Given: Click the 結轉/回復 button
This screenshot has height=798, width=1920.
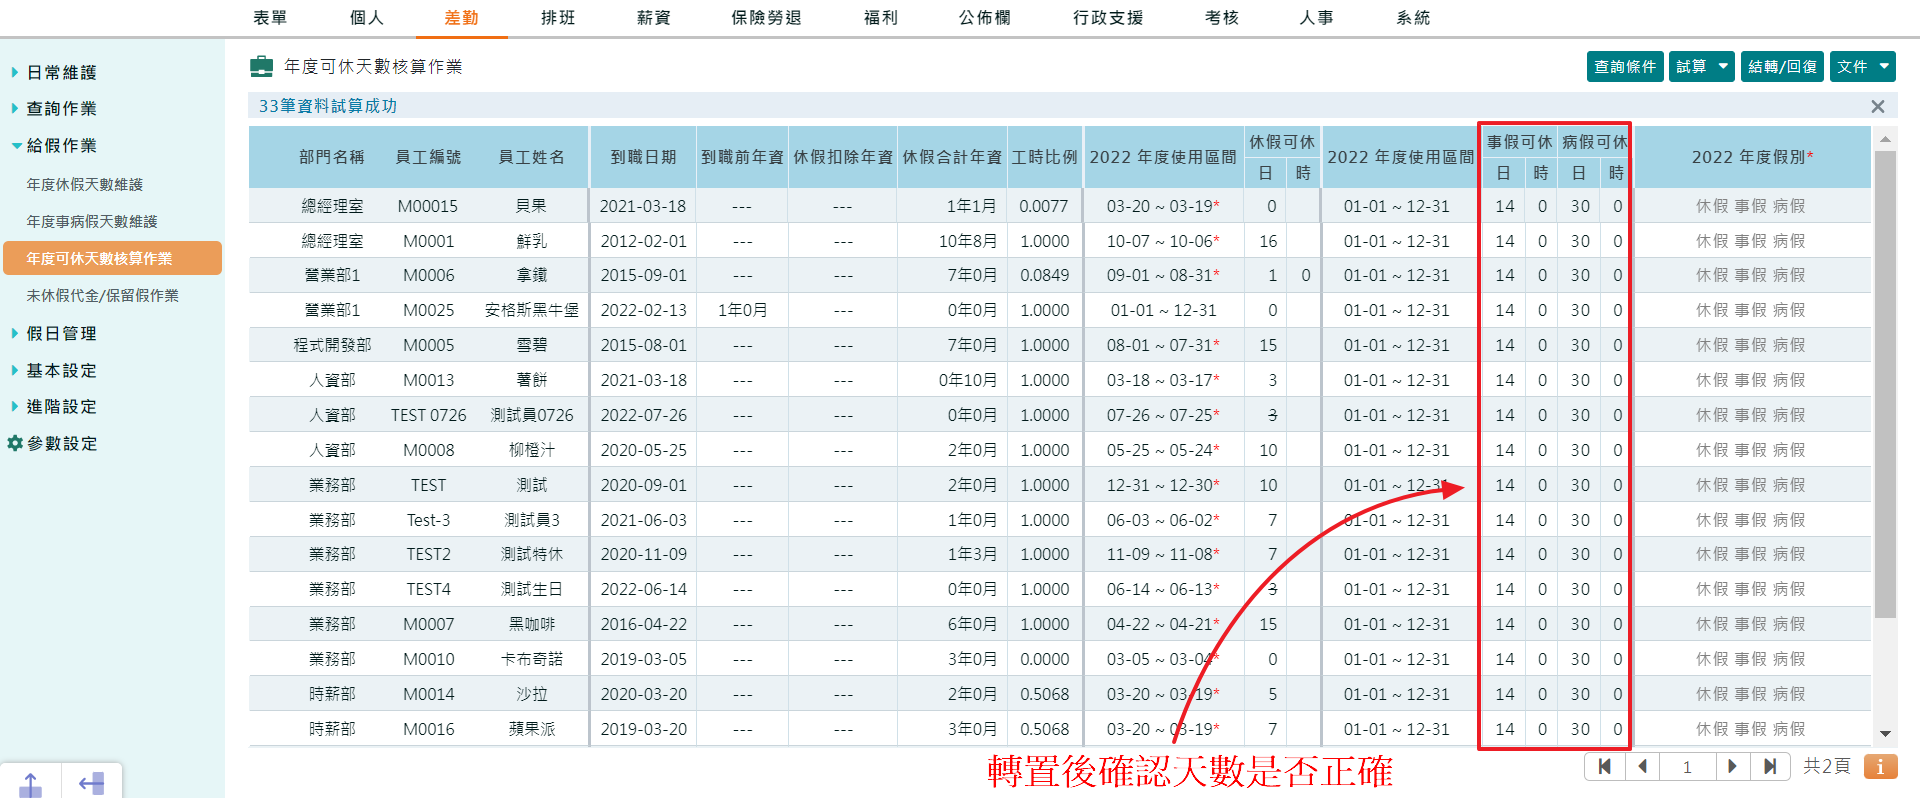Looking at the screenshot, I should click(1782, 67).
